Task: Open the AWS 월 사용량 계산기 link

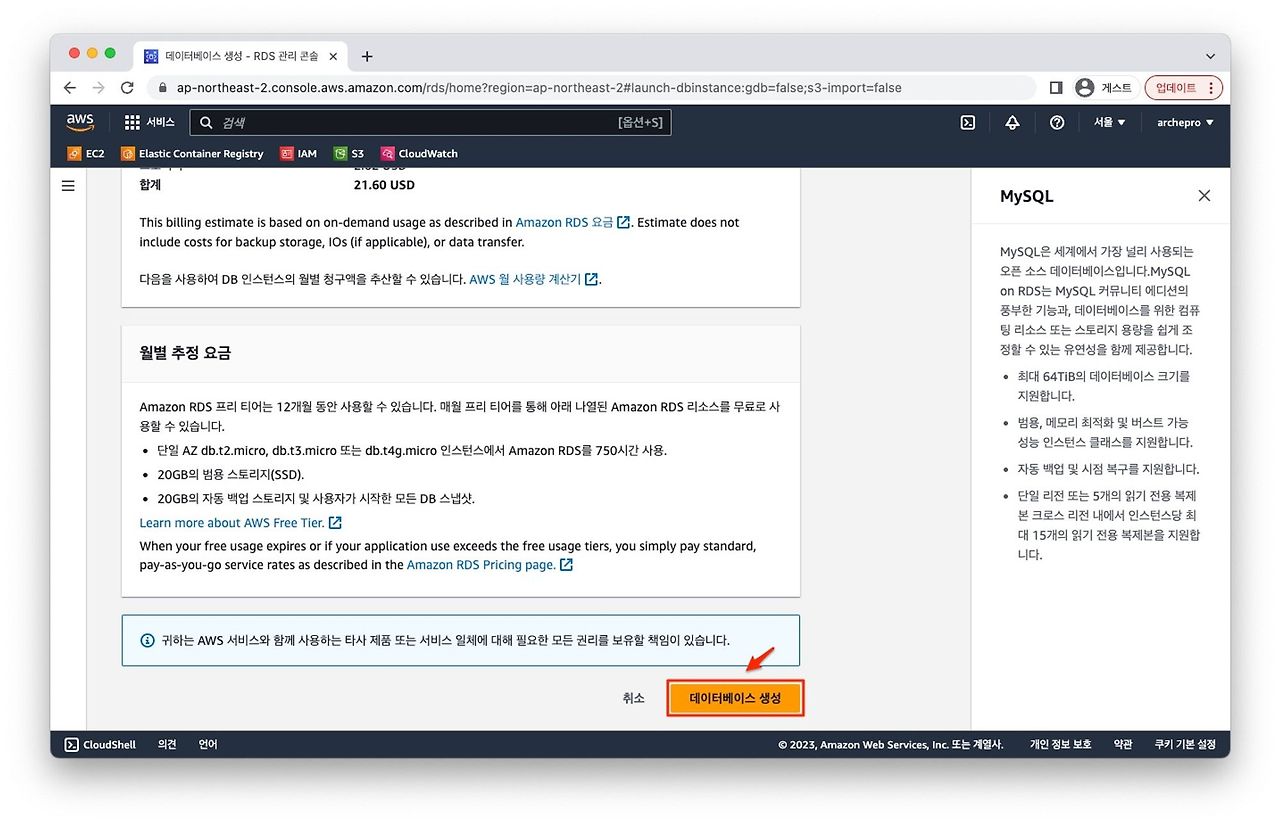Action: (x=534, y=279)
